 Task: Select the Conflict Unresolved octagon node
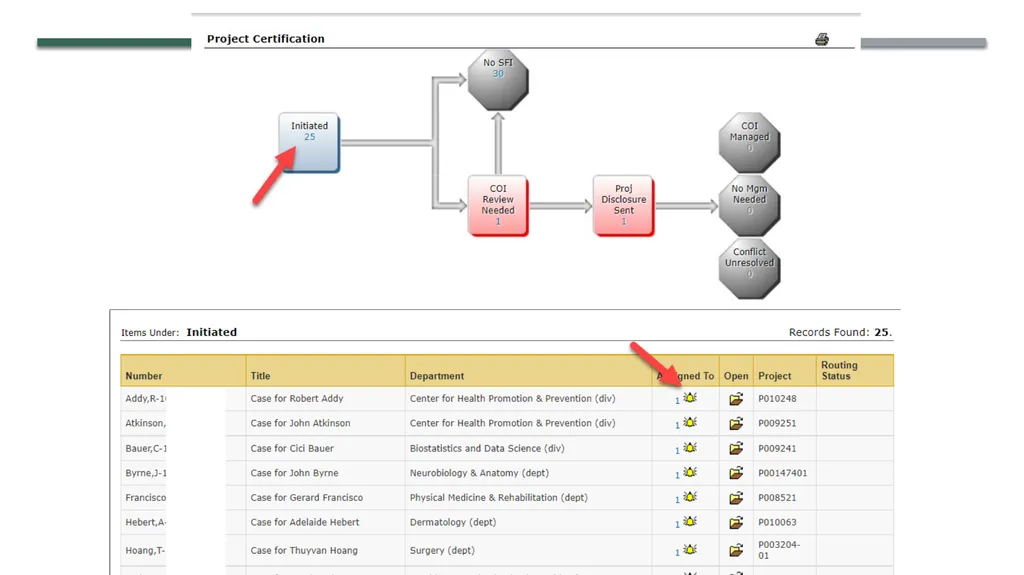click(749, 269)
